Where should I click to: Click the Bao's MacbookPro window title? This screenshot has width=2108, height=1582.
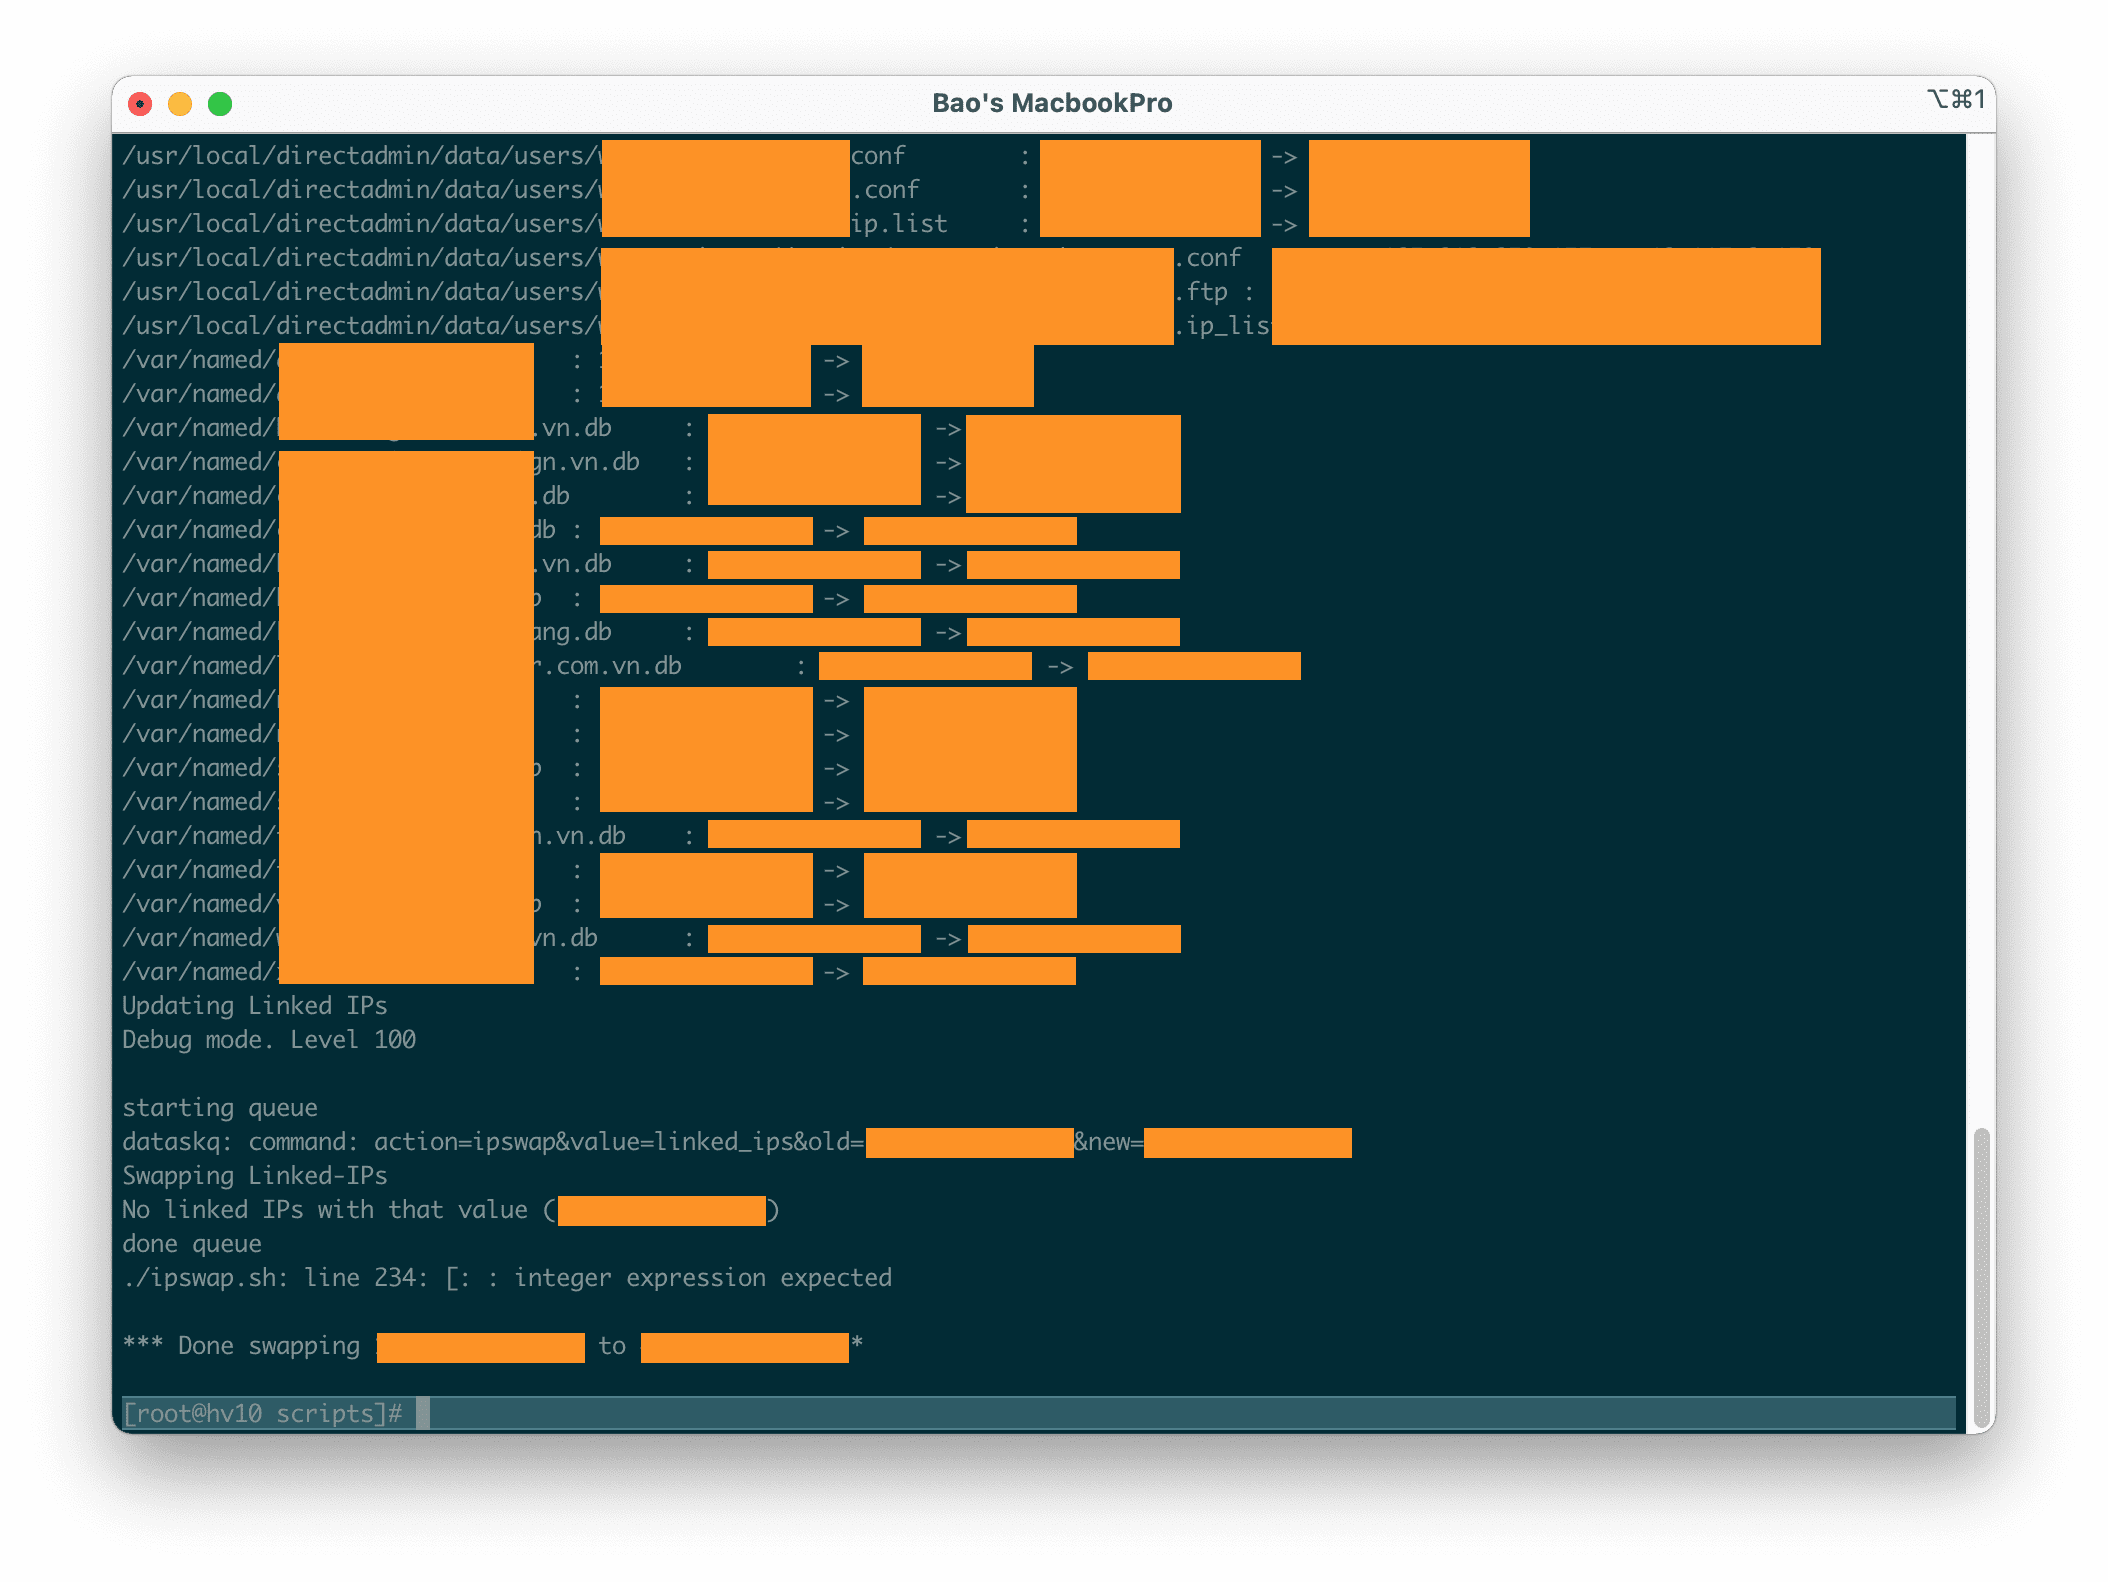tap(1052, 103)
